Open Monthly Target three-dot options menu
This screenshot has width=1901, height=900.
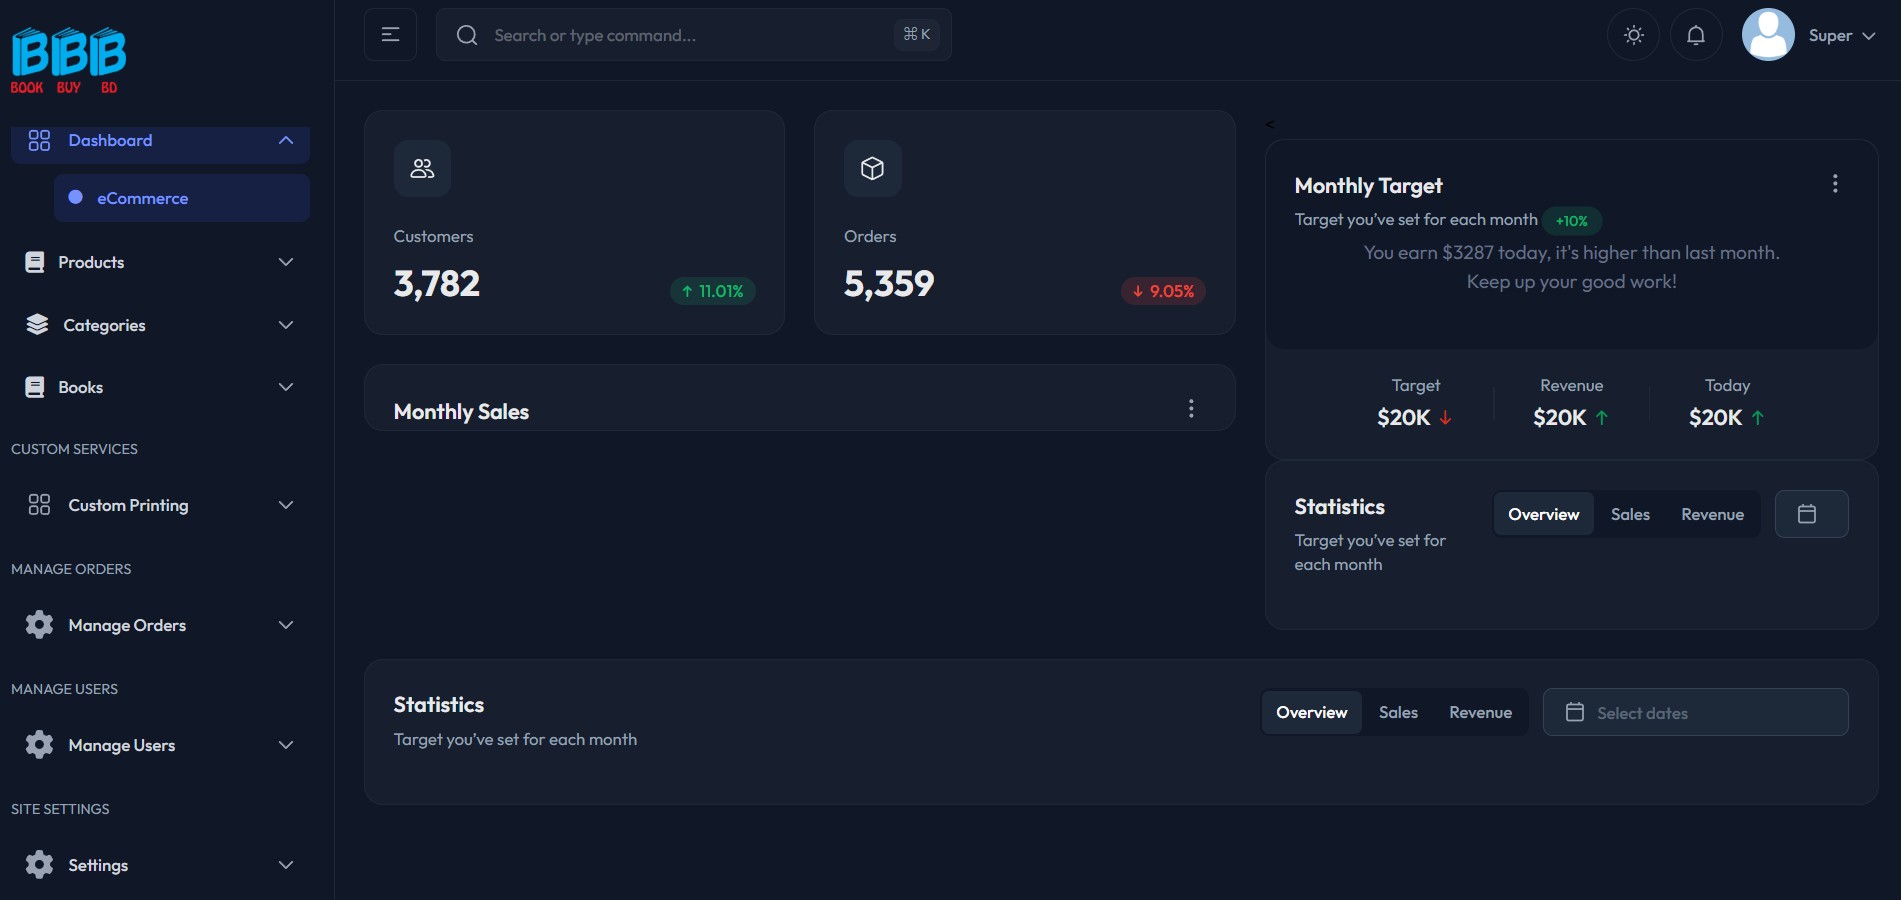point(1834,184)
